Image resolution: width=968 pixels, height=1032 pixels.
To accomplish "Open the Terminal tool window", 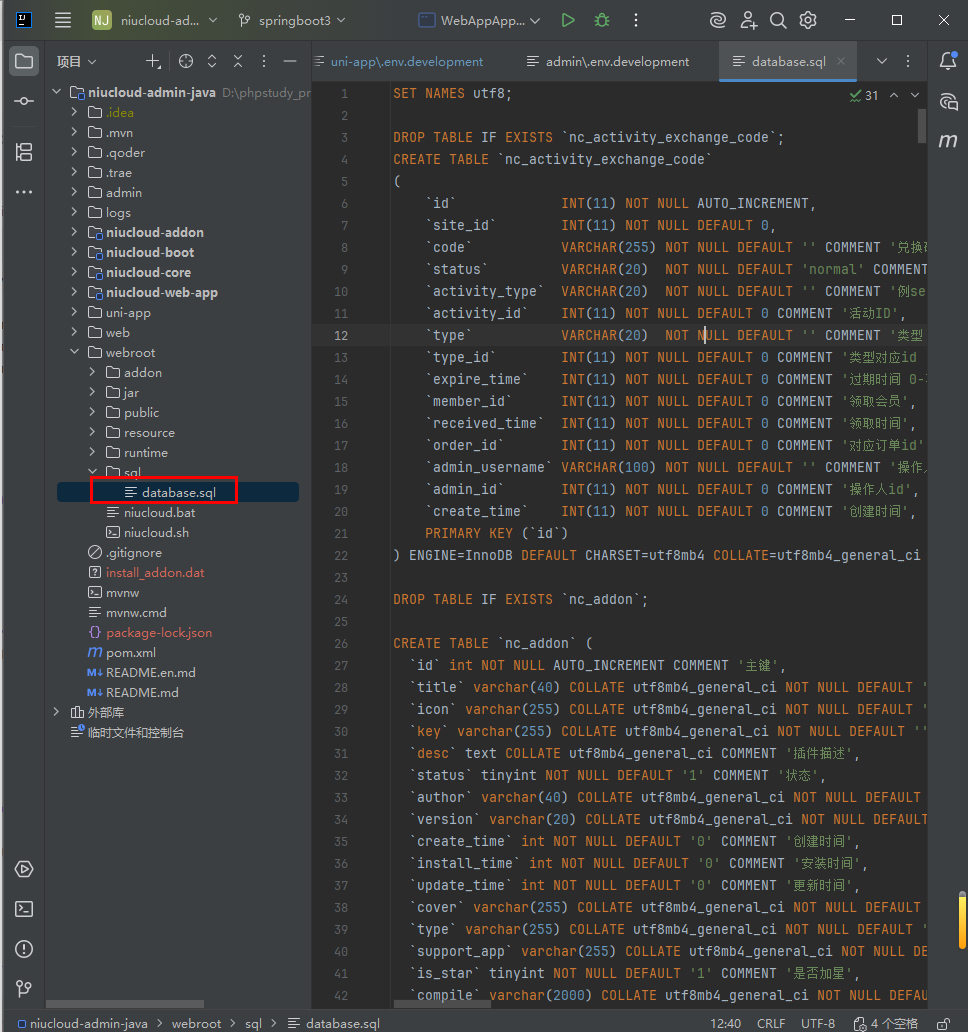I will pyautogui.click(x=24, y=909).
